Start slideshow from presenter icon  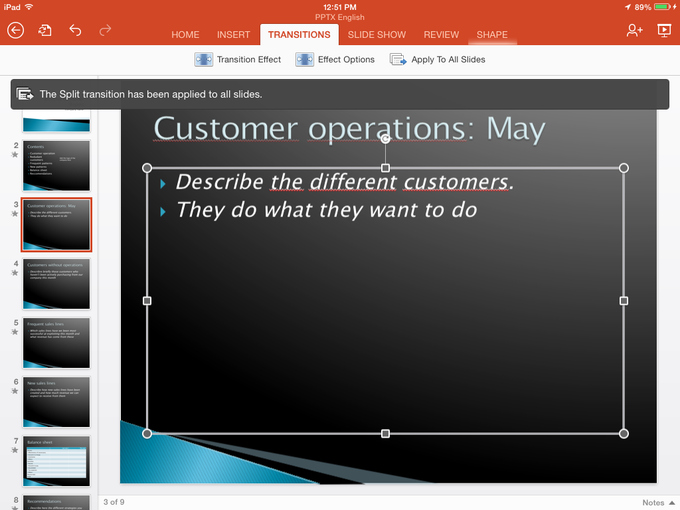tap(664, 30)
